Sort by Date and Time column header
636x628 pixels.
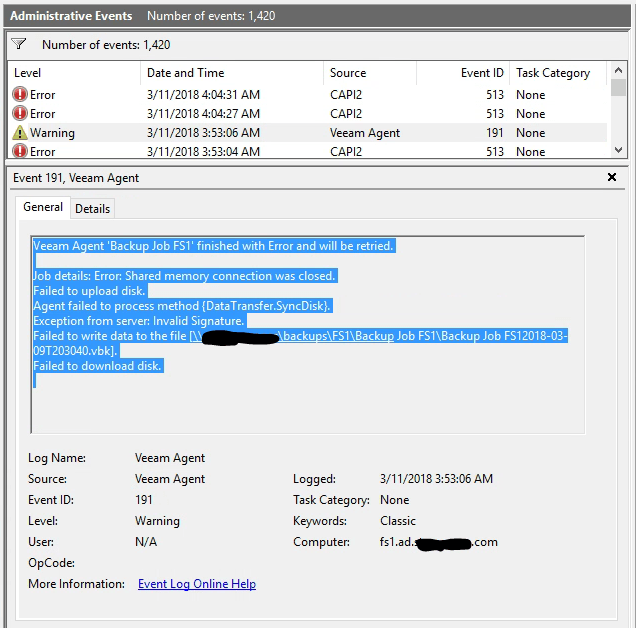232,73
